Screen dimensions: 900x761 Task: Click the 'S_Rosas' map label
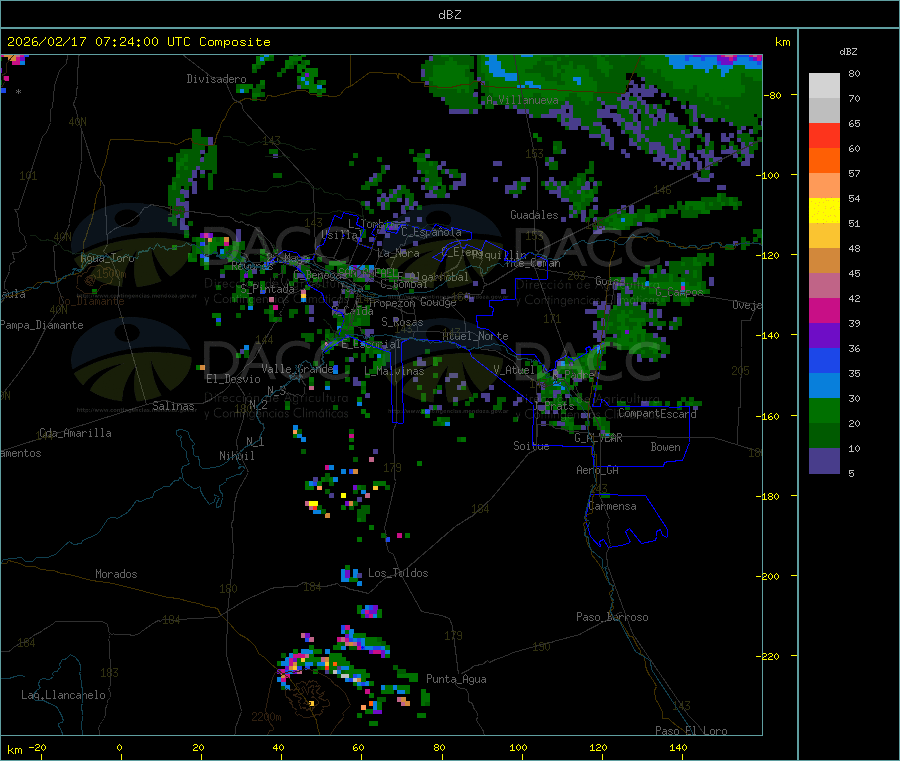[402, 322]
